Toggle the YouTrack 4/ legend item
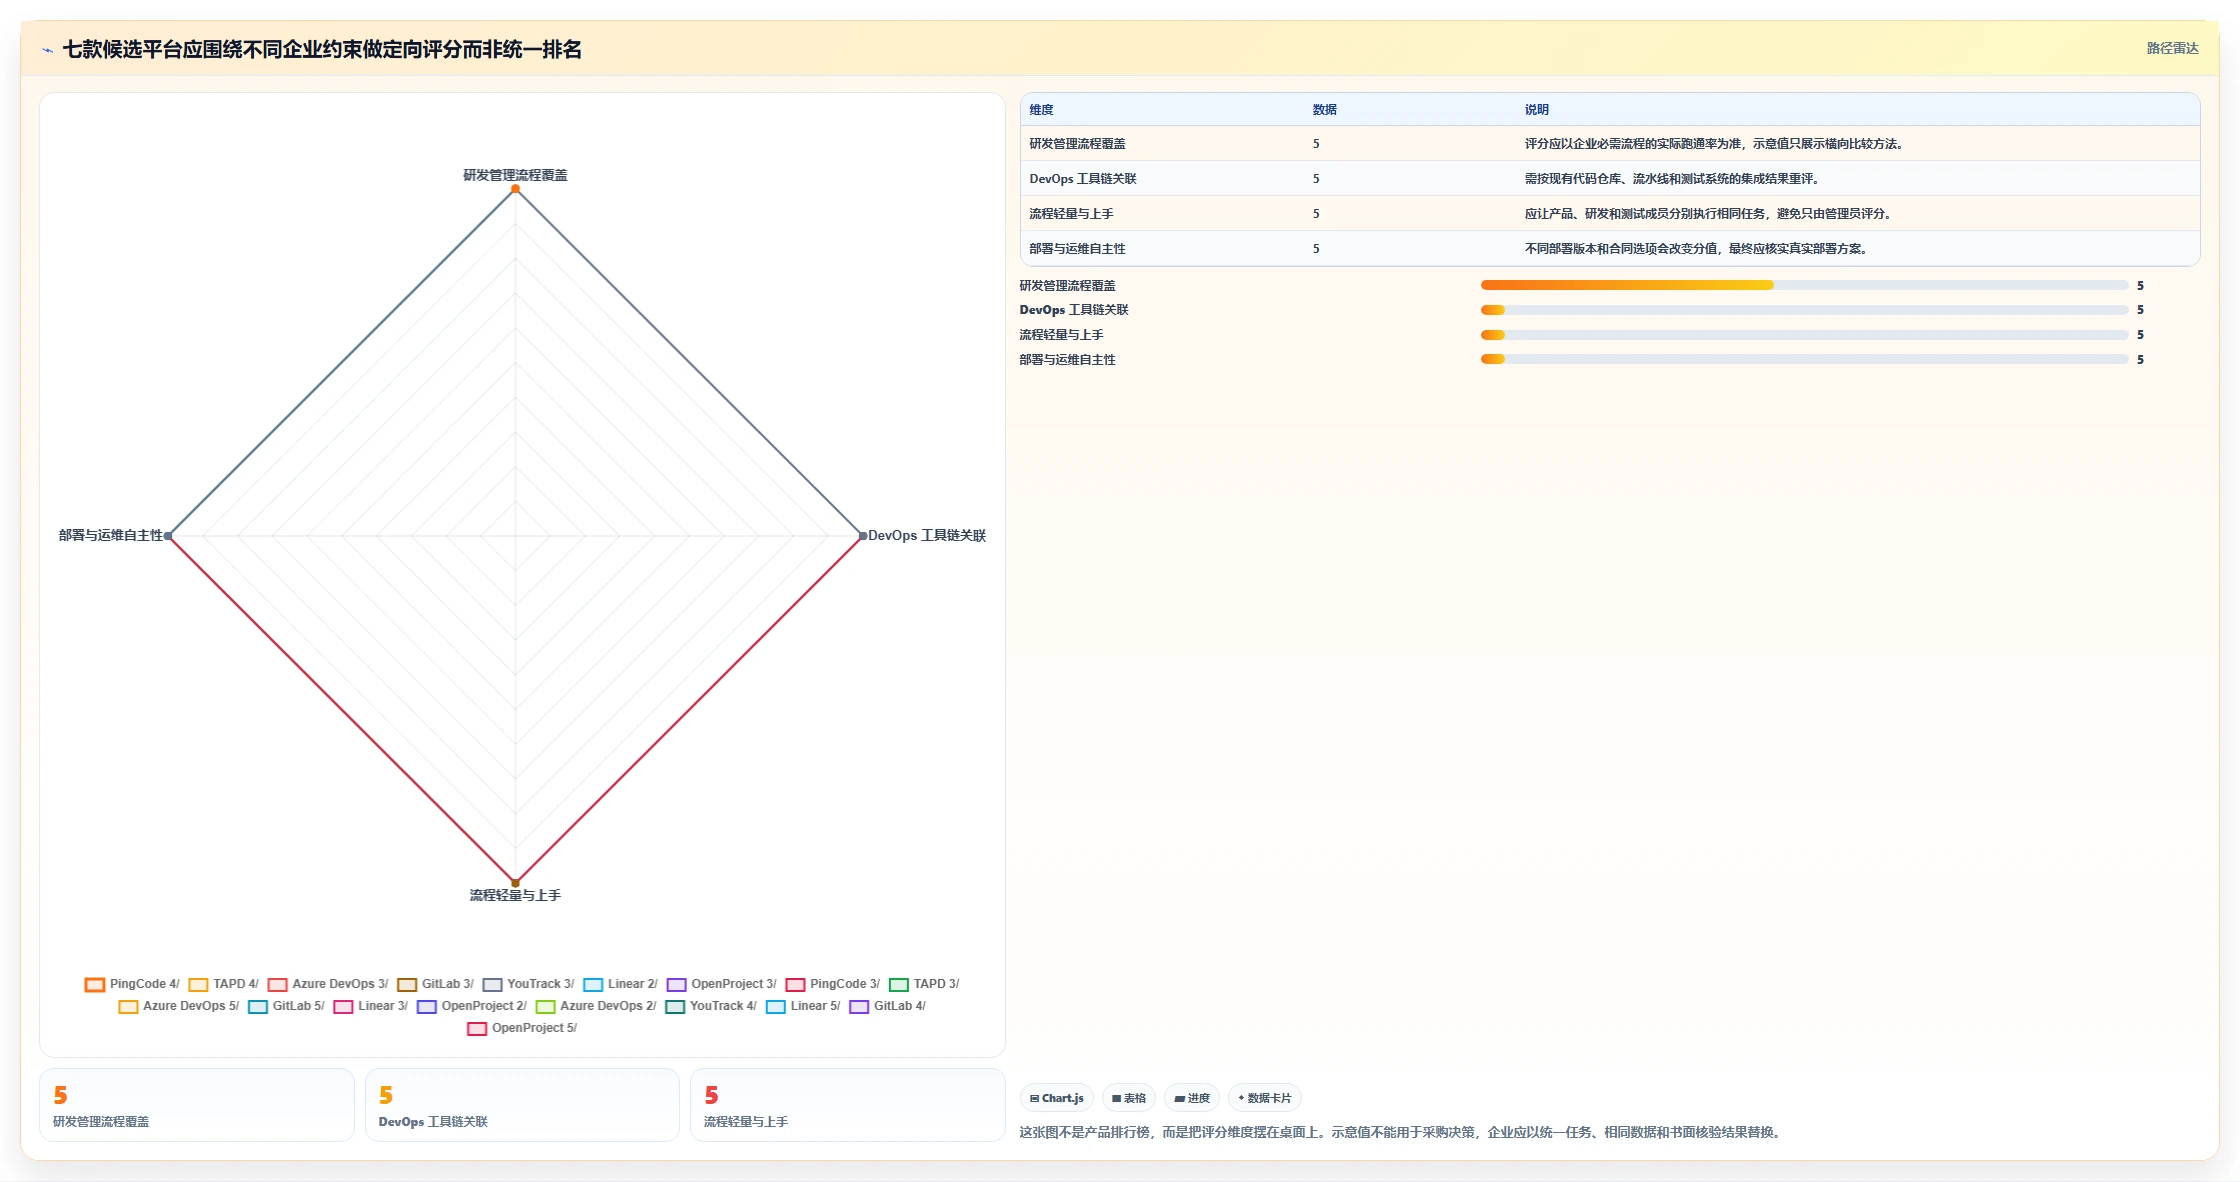The image size is (2240, 1182). (711, 1006)
